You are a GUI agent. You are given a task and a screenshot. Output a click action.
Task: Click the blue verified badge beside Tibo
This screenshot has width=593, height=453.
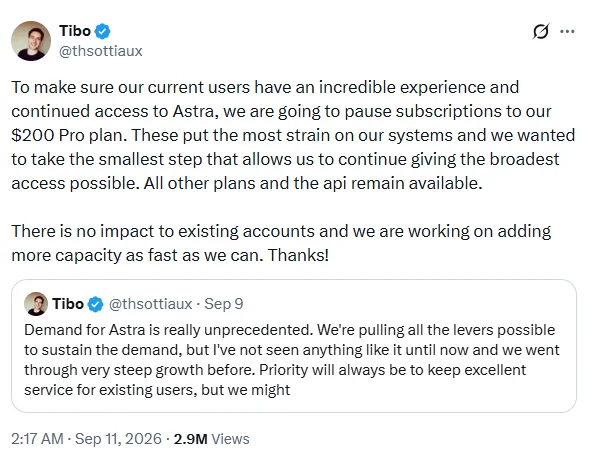coord(102,31)
